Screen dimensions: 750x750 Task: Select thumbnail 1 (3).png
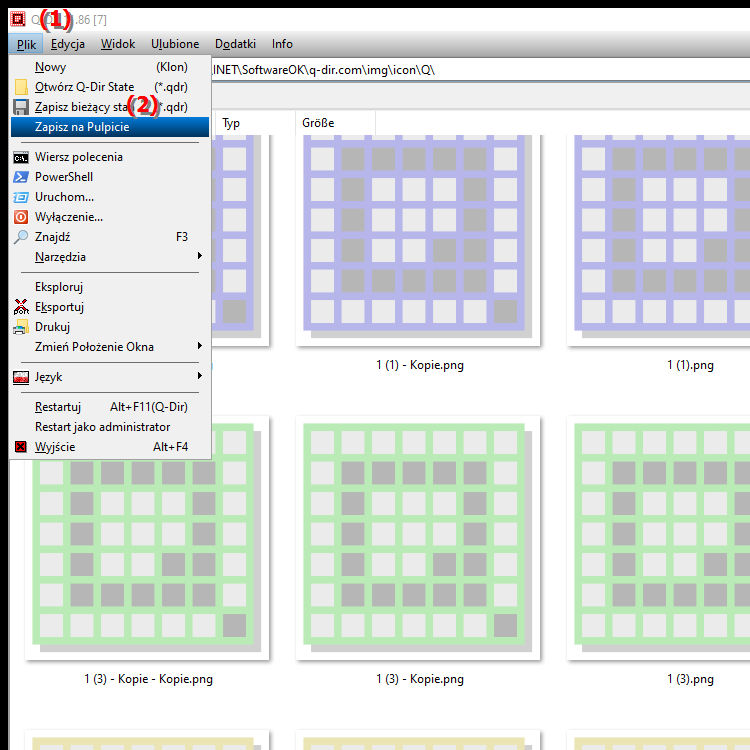(x=659, y=538)
